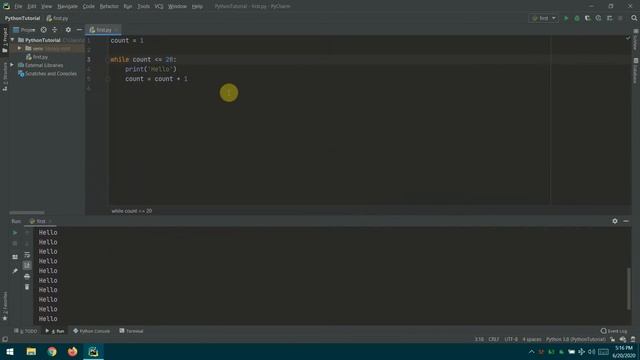This screenshot has height=360, width=640.
Task: Expand External Libraries node
Action: point(12,65)
